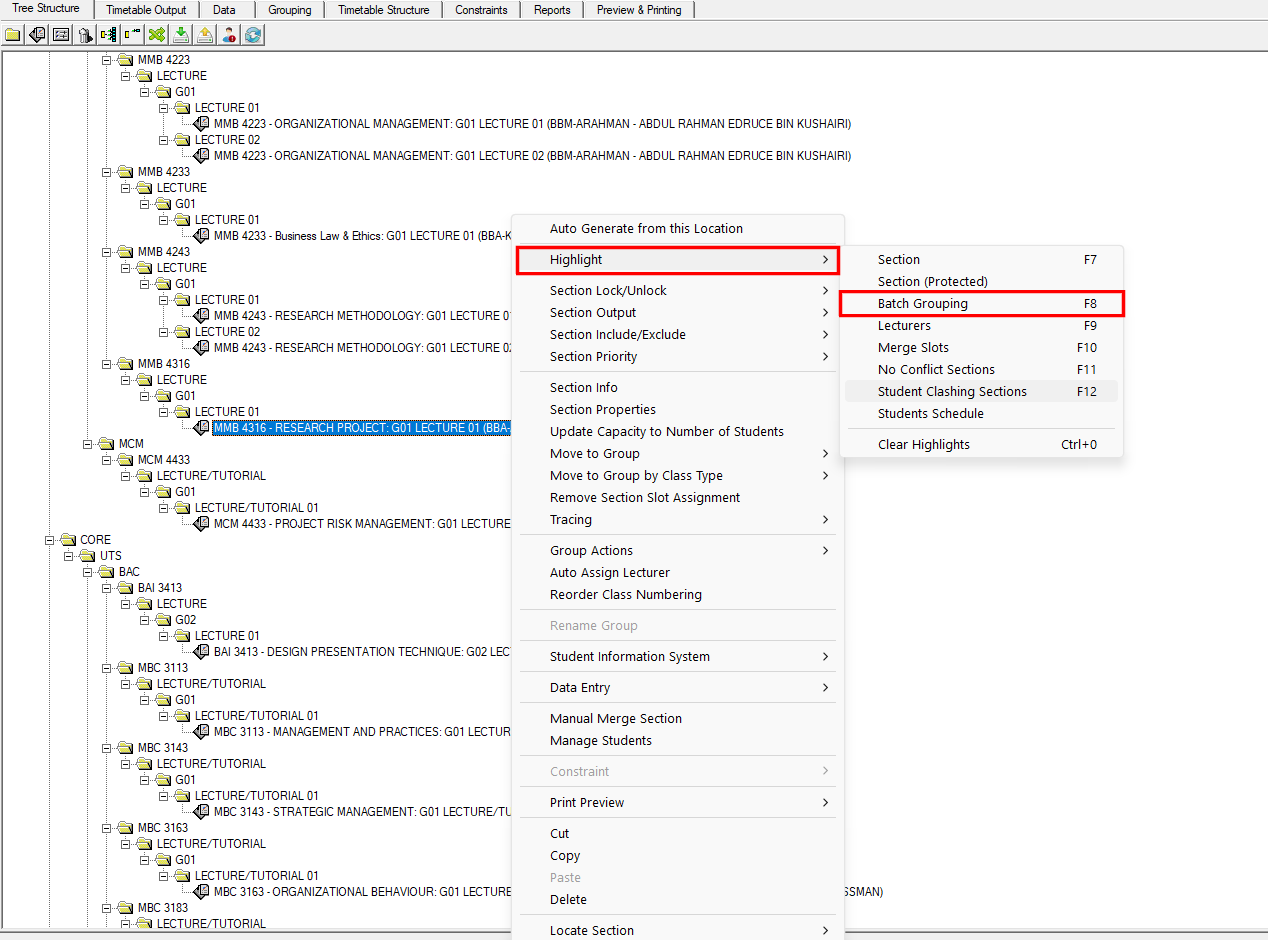Viewport: 1268px width, 940px height.
Task: Select Auto Assign Lecturer menu entry
Action: click(x=678, y=572)
